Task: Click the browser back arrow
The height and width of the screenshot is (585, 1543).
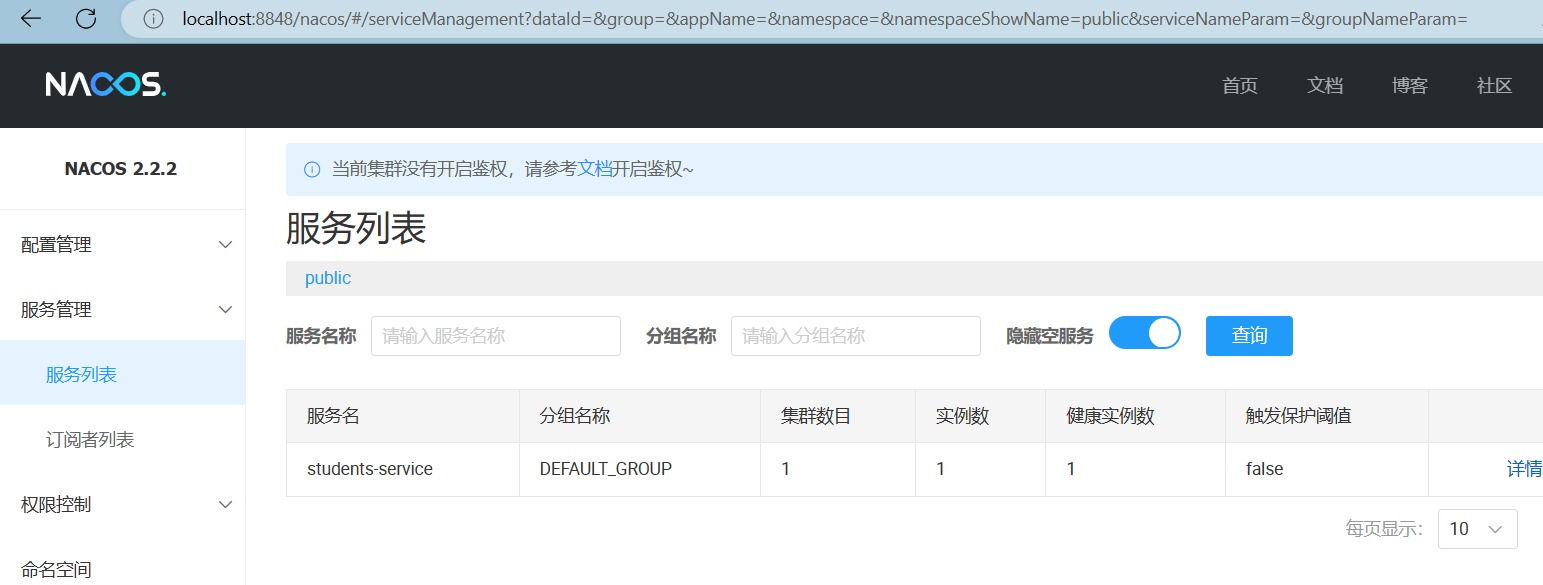Action: [30, 18]
